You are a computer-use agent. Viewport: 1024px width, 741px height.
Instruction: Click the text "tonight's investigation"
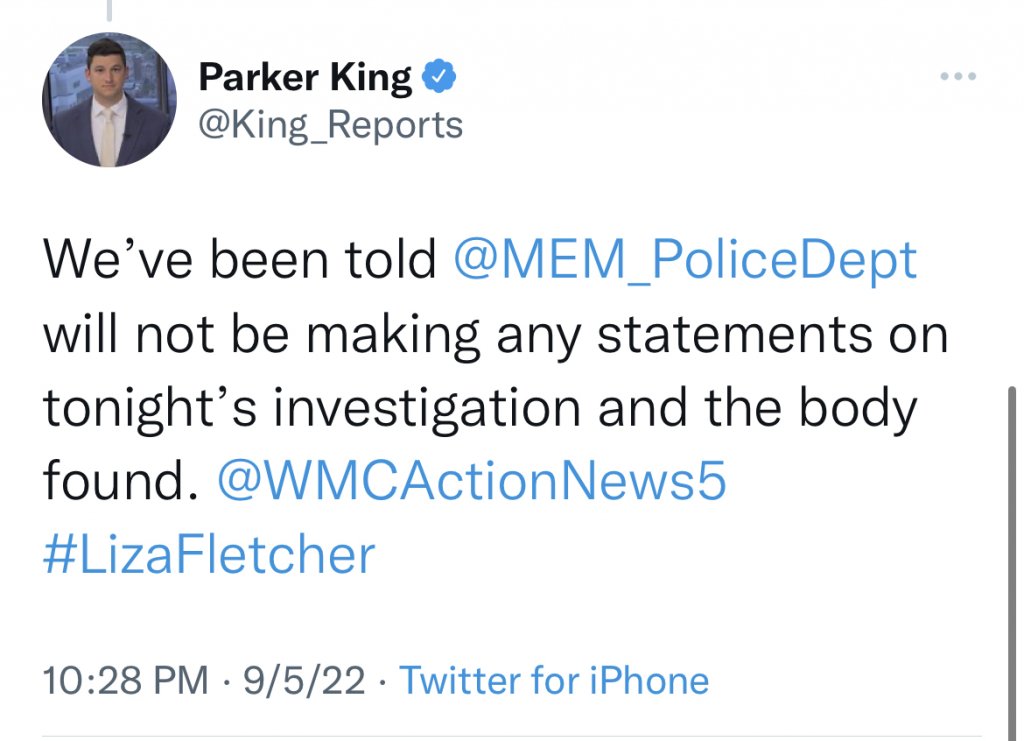(311, 409)
